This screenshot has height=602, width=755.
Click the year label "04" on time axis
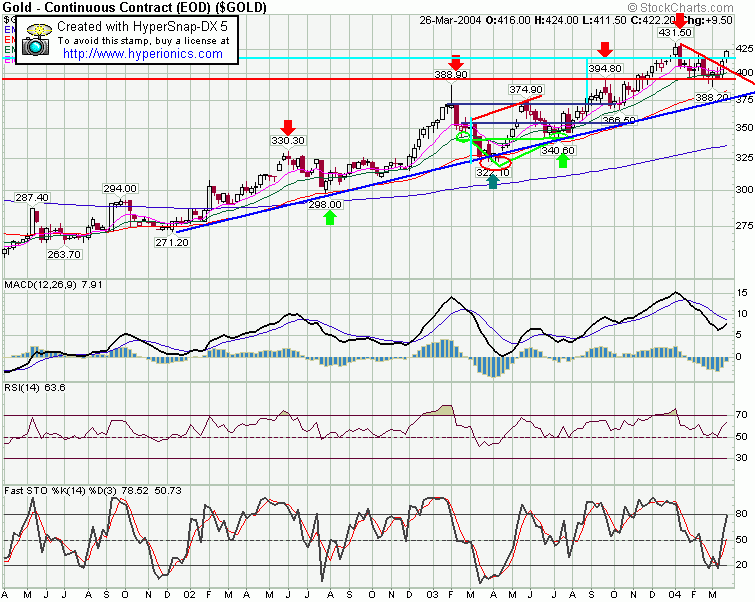pyautogui.click(x=675, y=595)
